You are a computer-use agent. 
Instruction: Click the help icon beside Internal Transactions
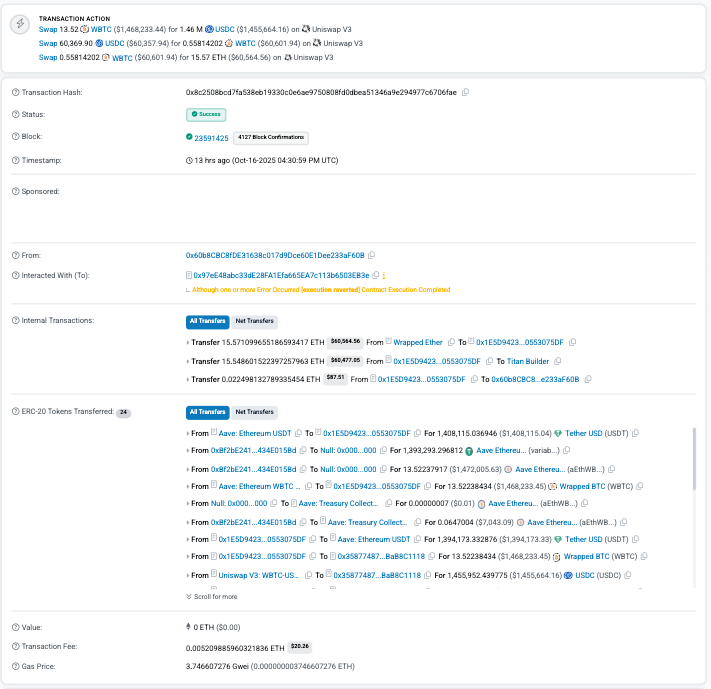point(15,320)
